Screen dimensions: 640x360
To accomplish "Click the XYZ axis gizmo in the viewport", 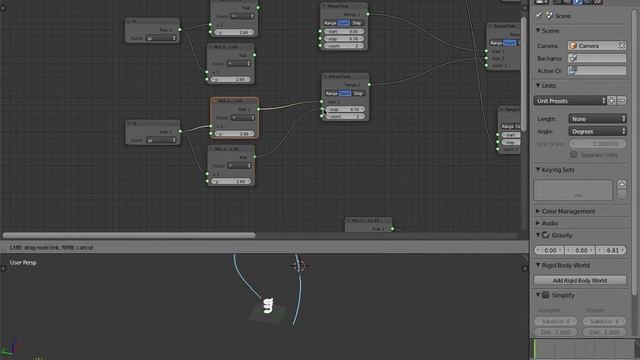I will click(11, 349).
